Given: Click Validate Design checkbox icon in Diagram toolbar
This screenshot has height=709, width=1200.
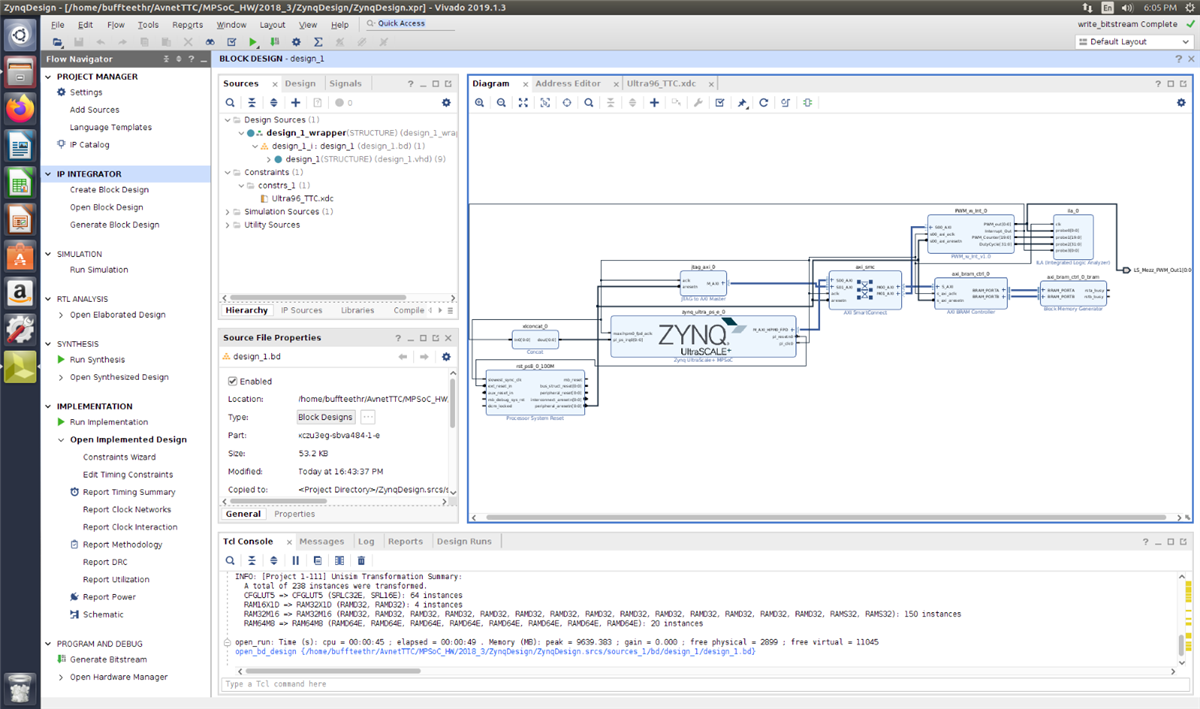Looking at the screenshot, I should tap(720, 103).
